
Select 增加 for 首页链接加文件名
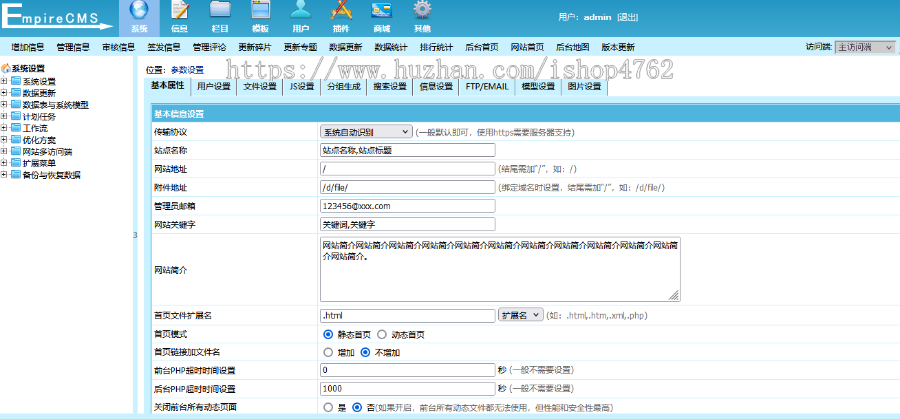[328, 352]
